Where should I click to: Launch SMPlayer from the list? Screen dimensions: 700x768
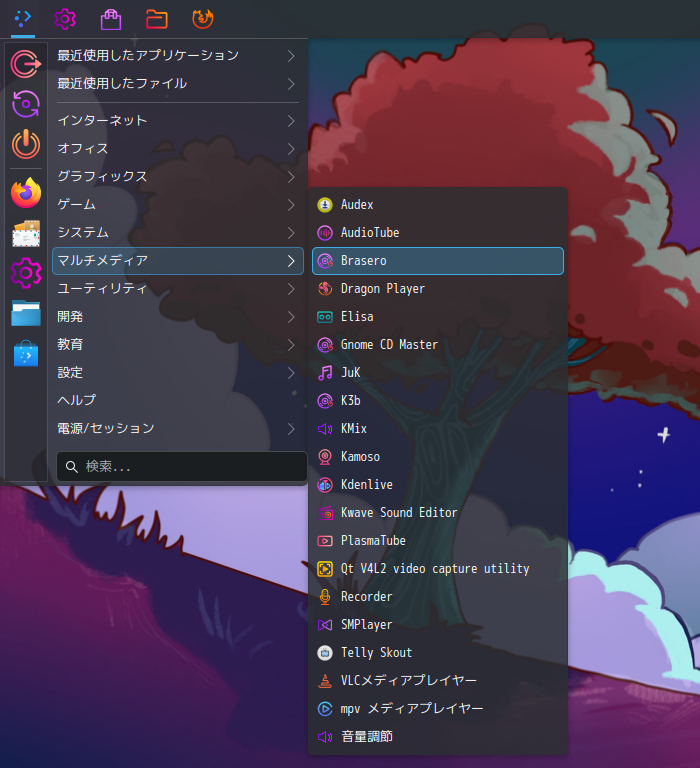[x=438, y=625]
